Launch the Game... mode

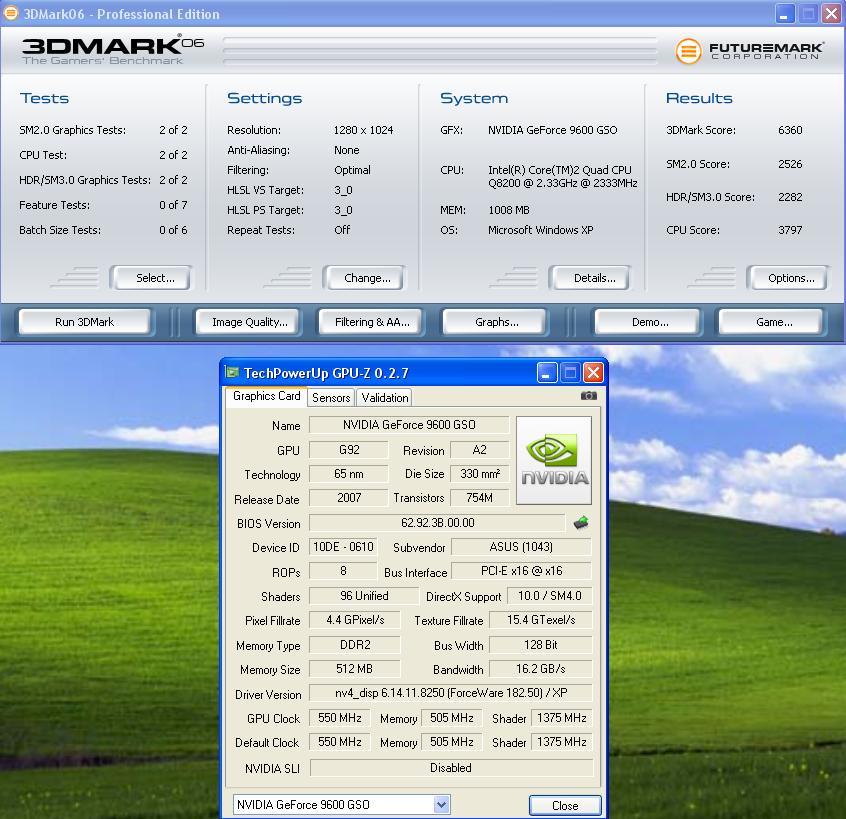772,322
